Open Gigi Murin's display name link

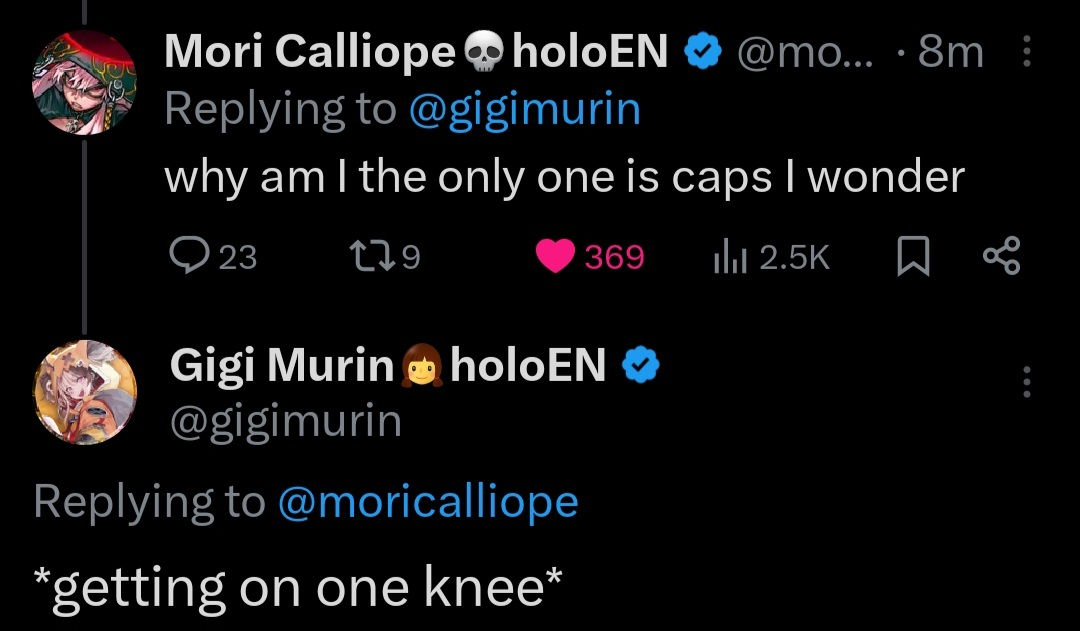pyautogui.click(x=282, y=366)
